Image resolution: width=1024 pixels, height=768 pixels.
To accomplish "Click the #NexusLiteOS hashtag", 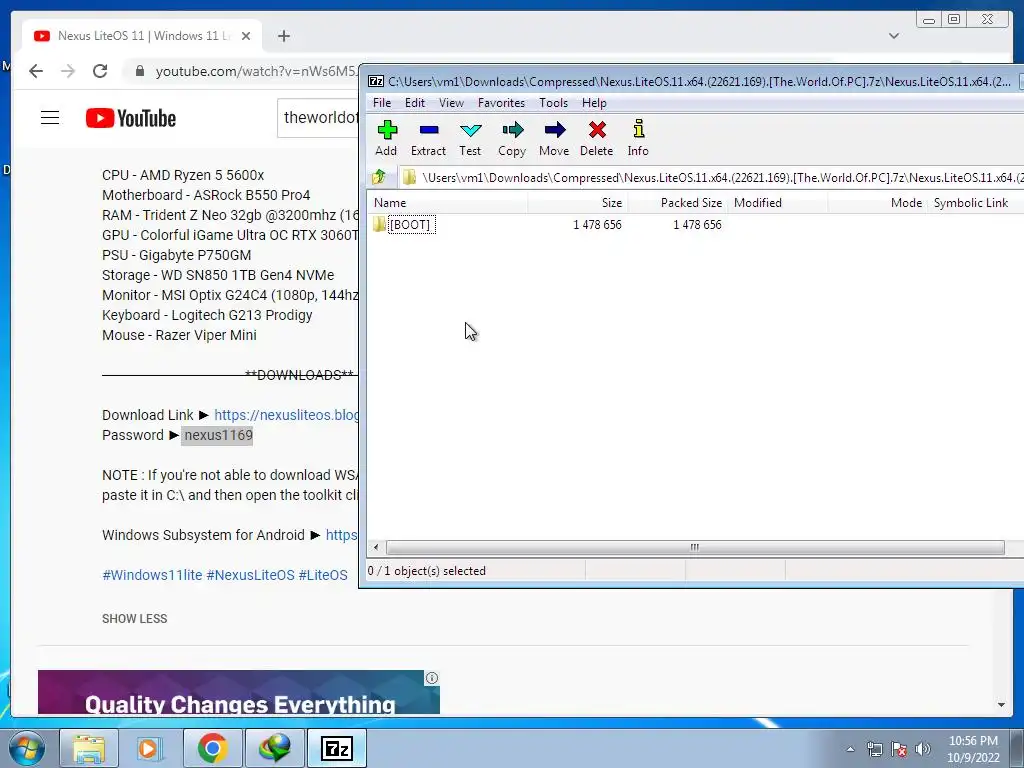I will (251, 575).
